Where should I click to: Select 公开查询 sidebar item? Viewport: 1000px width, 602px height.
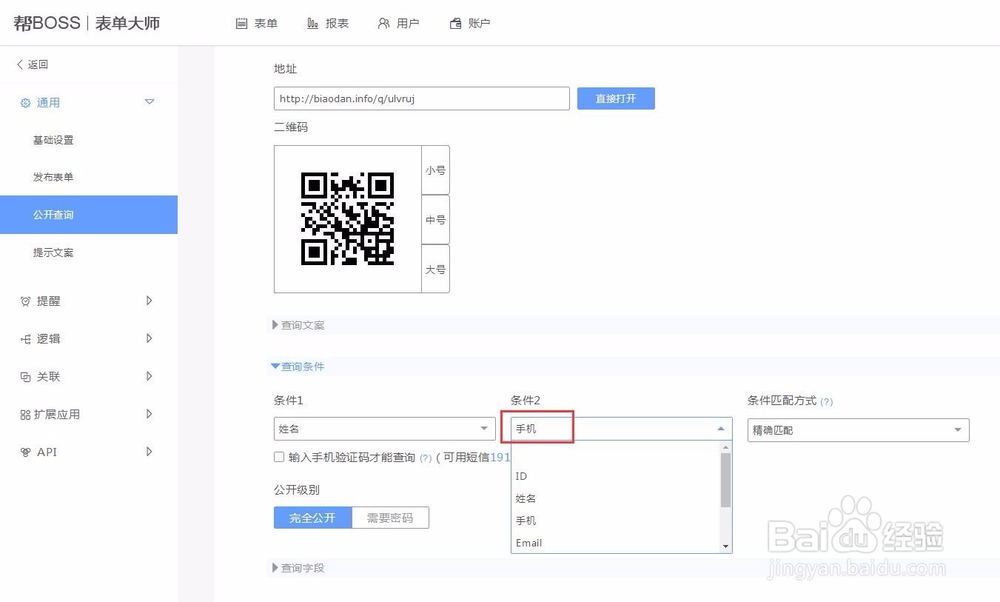(89, 215)
